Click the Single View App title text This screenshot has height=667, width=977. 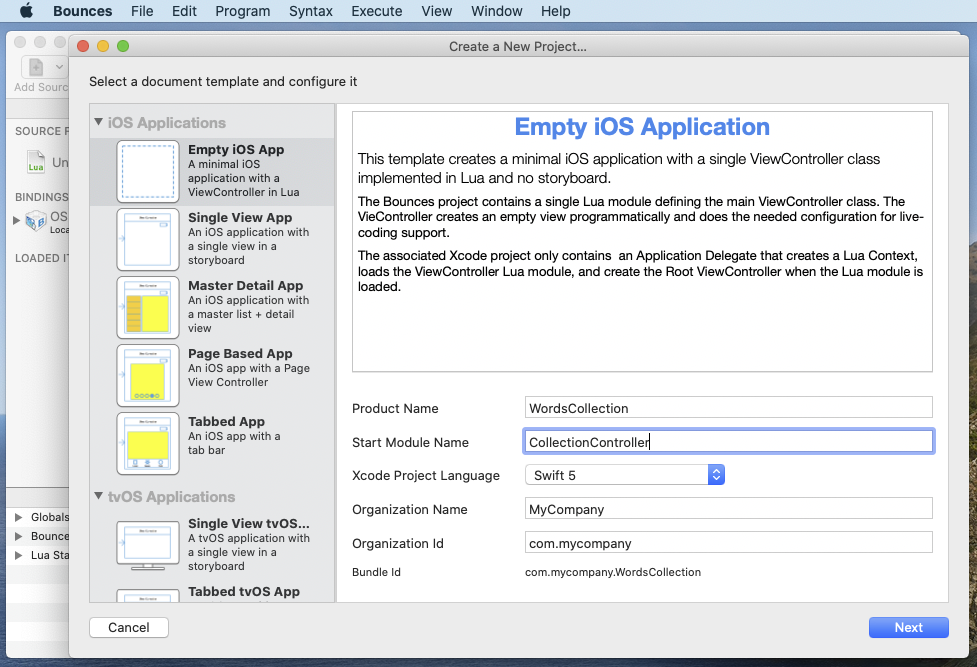(240, 218)
